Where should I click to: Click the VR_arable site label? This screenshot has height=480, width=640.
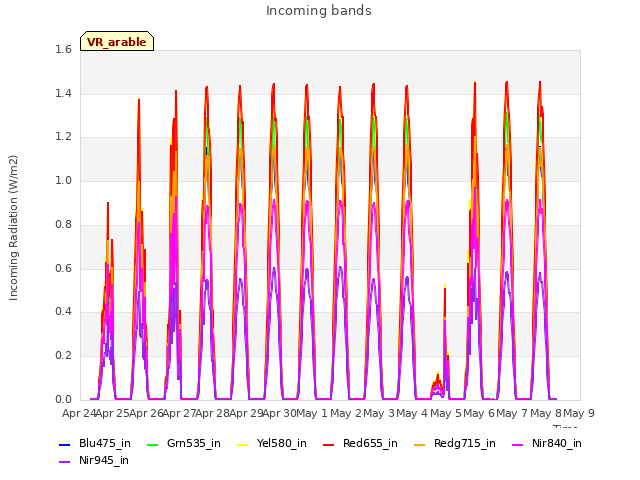pos(117,42)
